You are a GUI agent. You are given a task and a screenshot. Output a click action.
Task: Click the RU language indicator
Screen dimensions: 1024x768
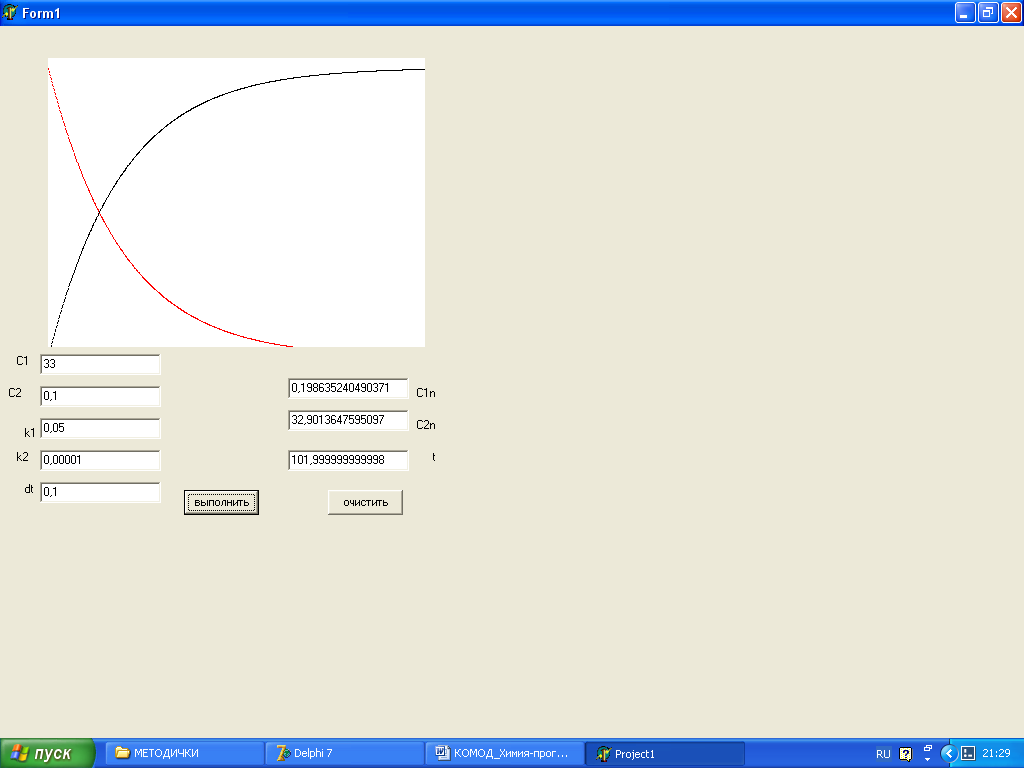883,754
